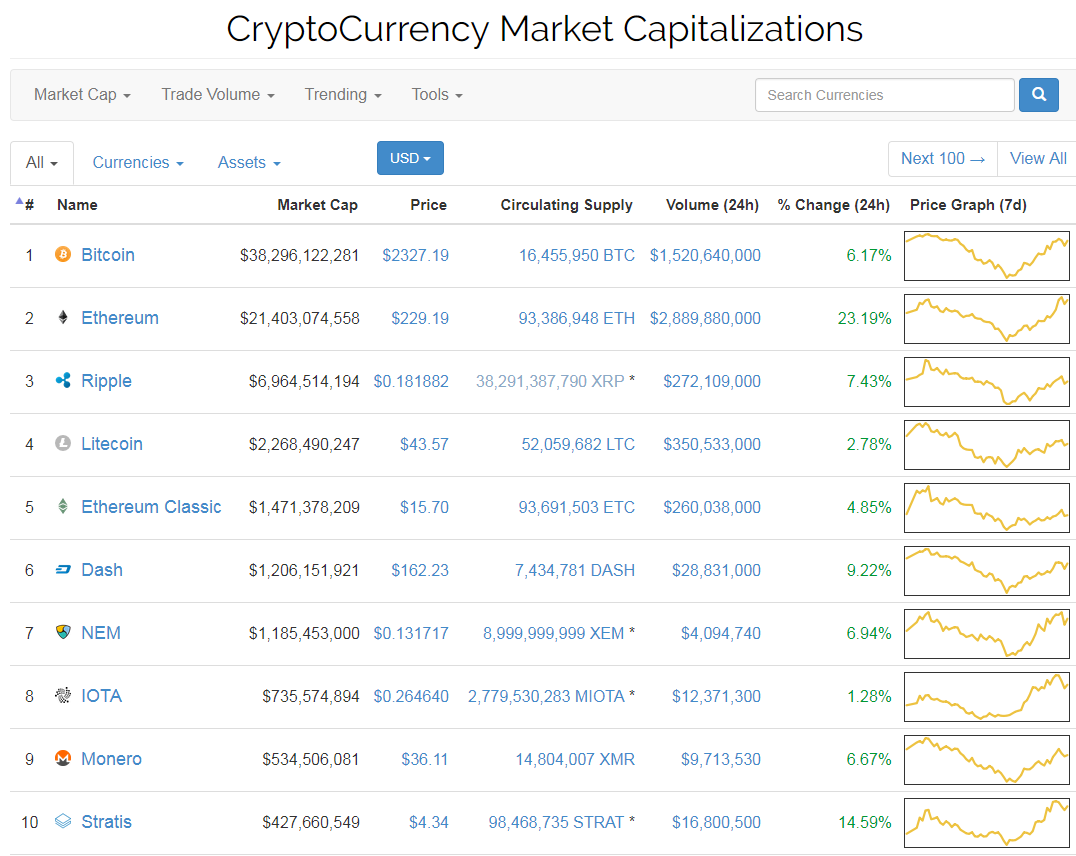Open Bitcoin 7-day price graph

[x=987, y=255]
